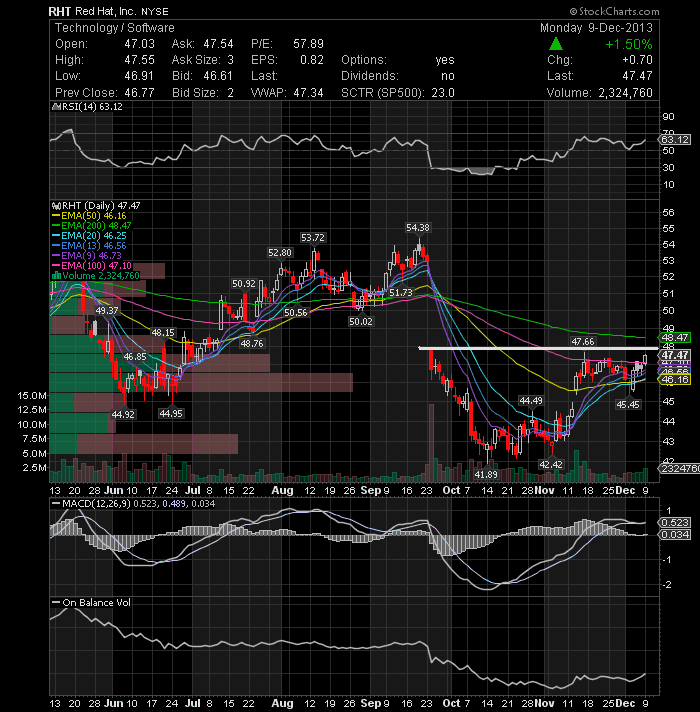Image resolution: width=700 pixels, height=712 pixels.
Task: Click the candlestick icon beside RHT (Daily)
Action: (x=56, y=206)
